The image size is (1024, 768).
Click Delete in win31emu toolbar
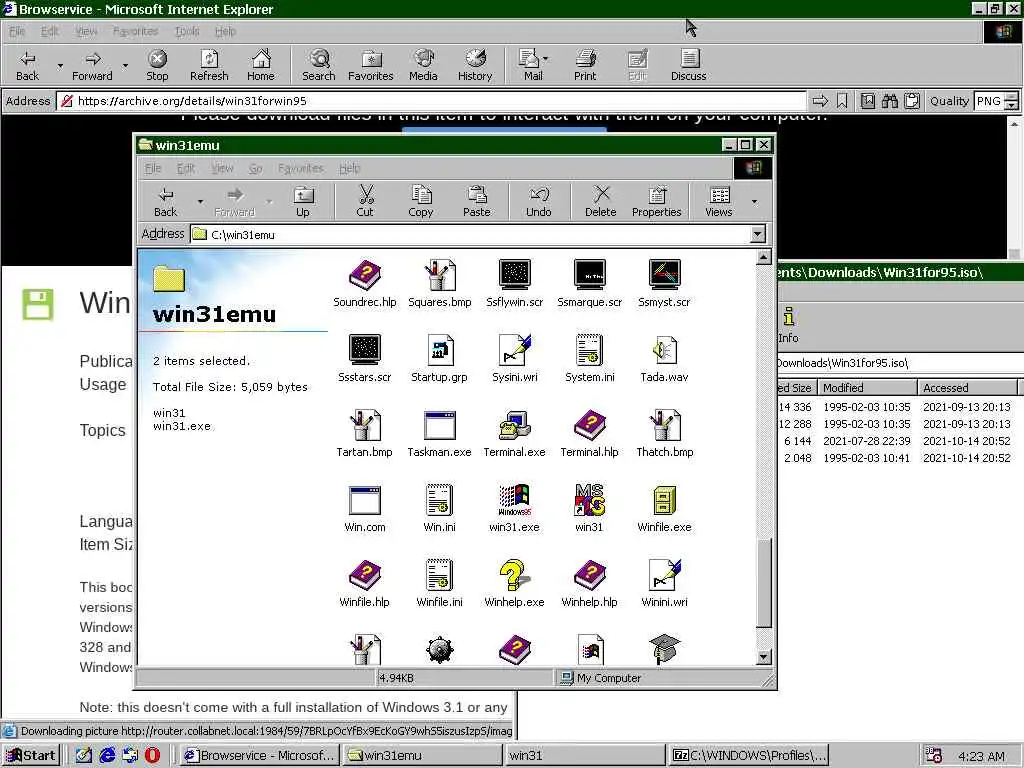point(601,201)
